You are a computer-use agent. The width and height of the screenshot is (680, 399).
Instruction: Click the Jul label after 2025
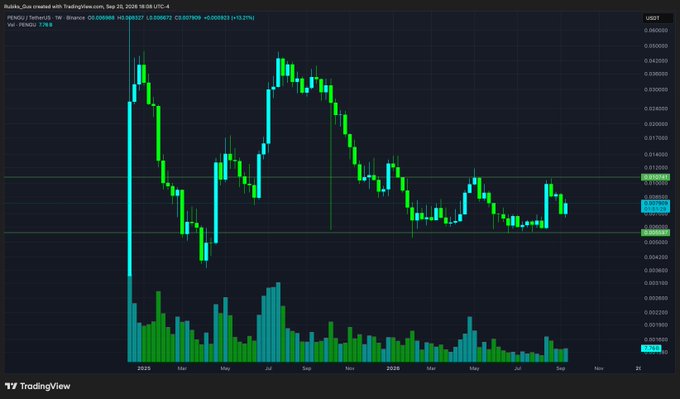click(x=268, y=368)
